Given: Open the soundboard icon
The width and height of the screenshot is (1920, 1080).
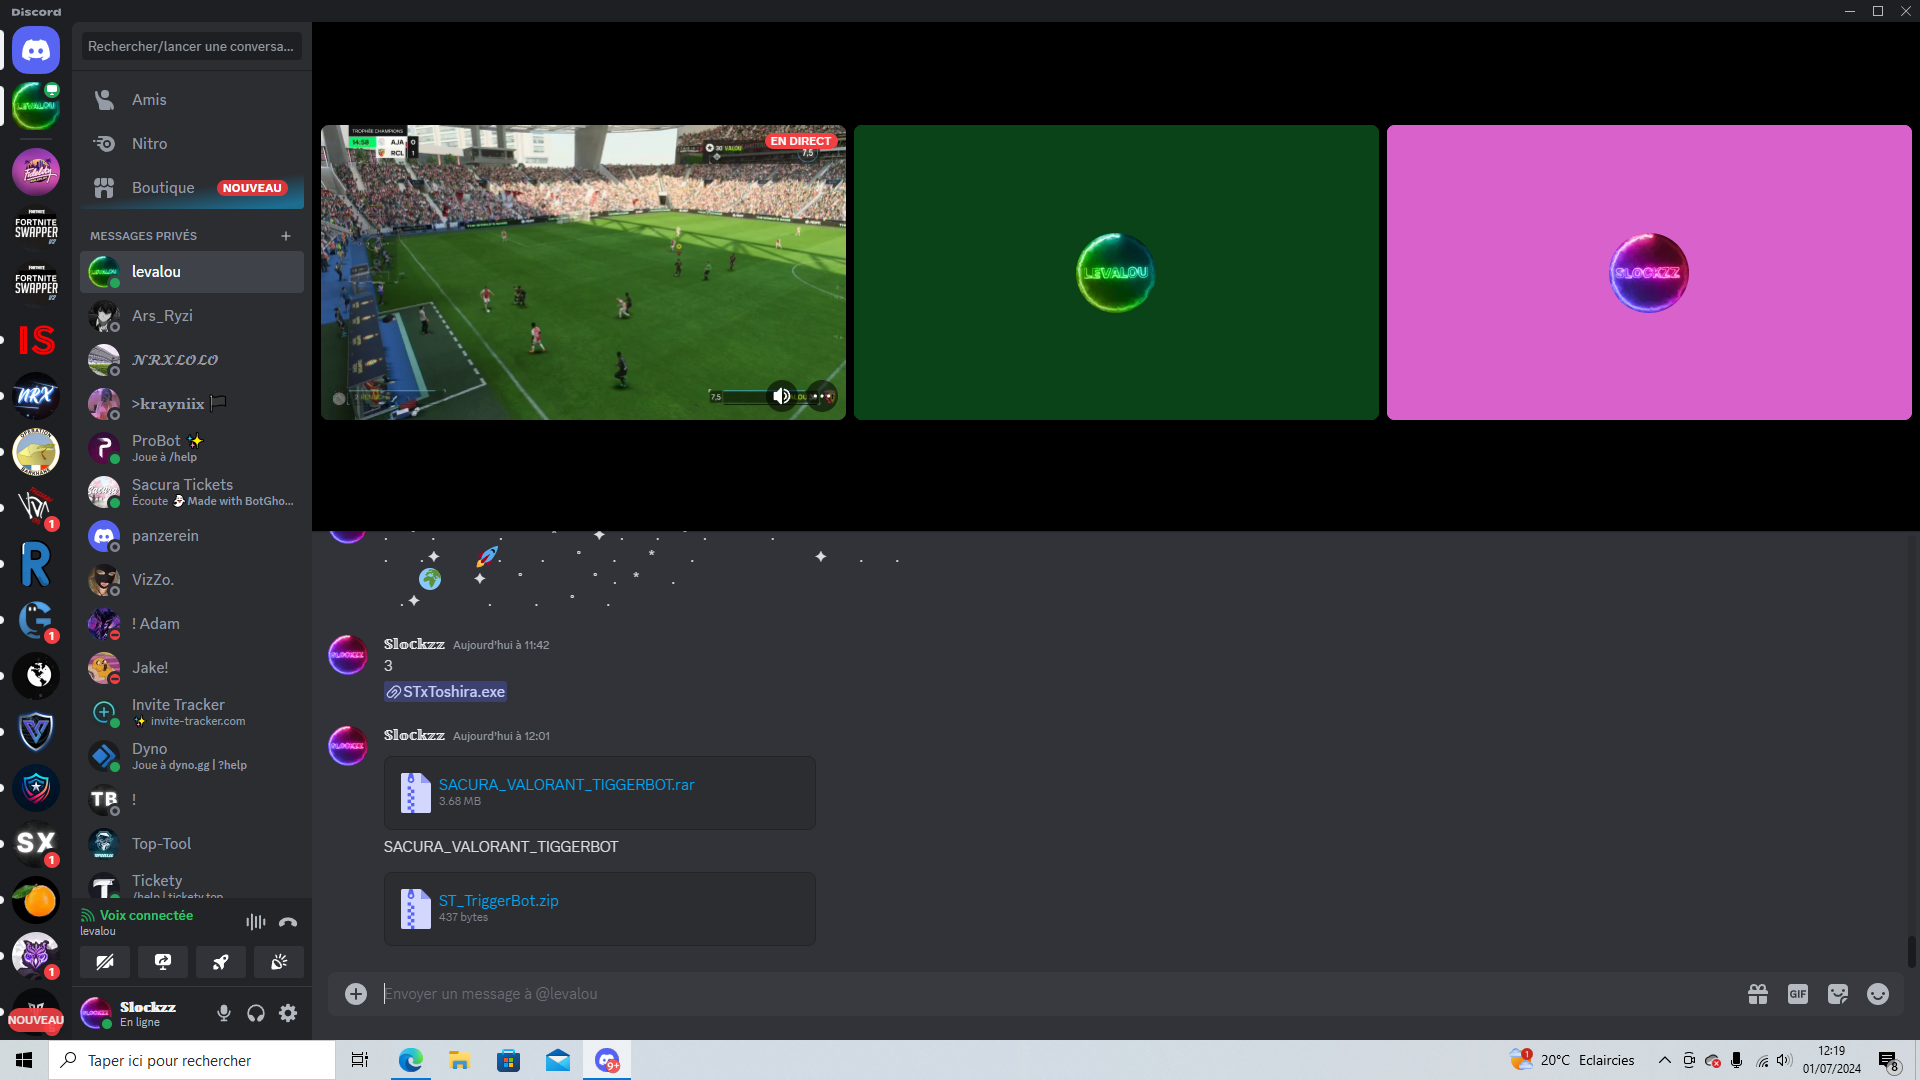Looking at the screenshot, I should click(279, 962).
